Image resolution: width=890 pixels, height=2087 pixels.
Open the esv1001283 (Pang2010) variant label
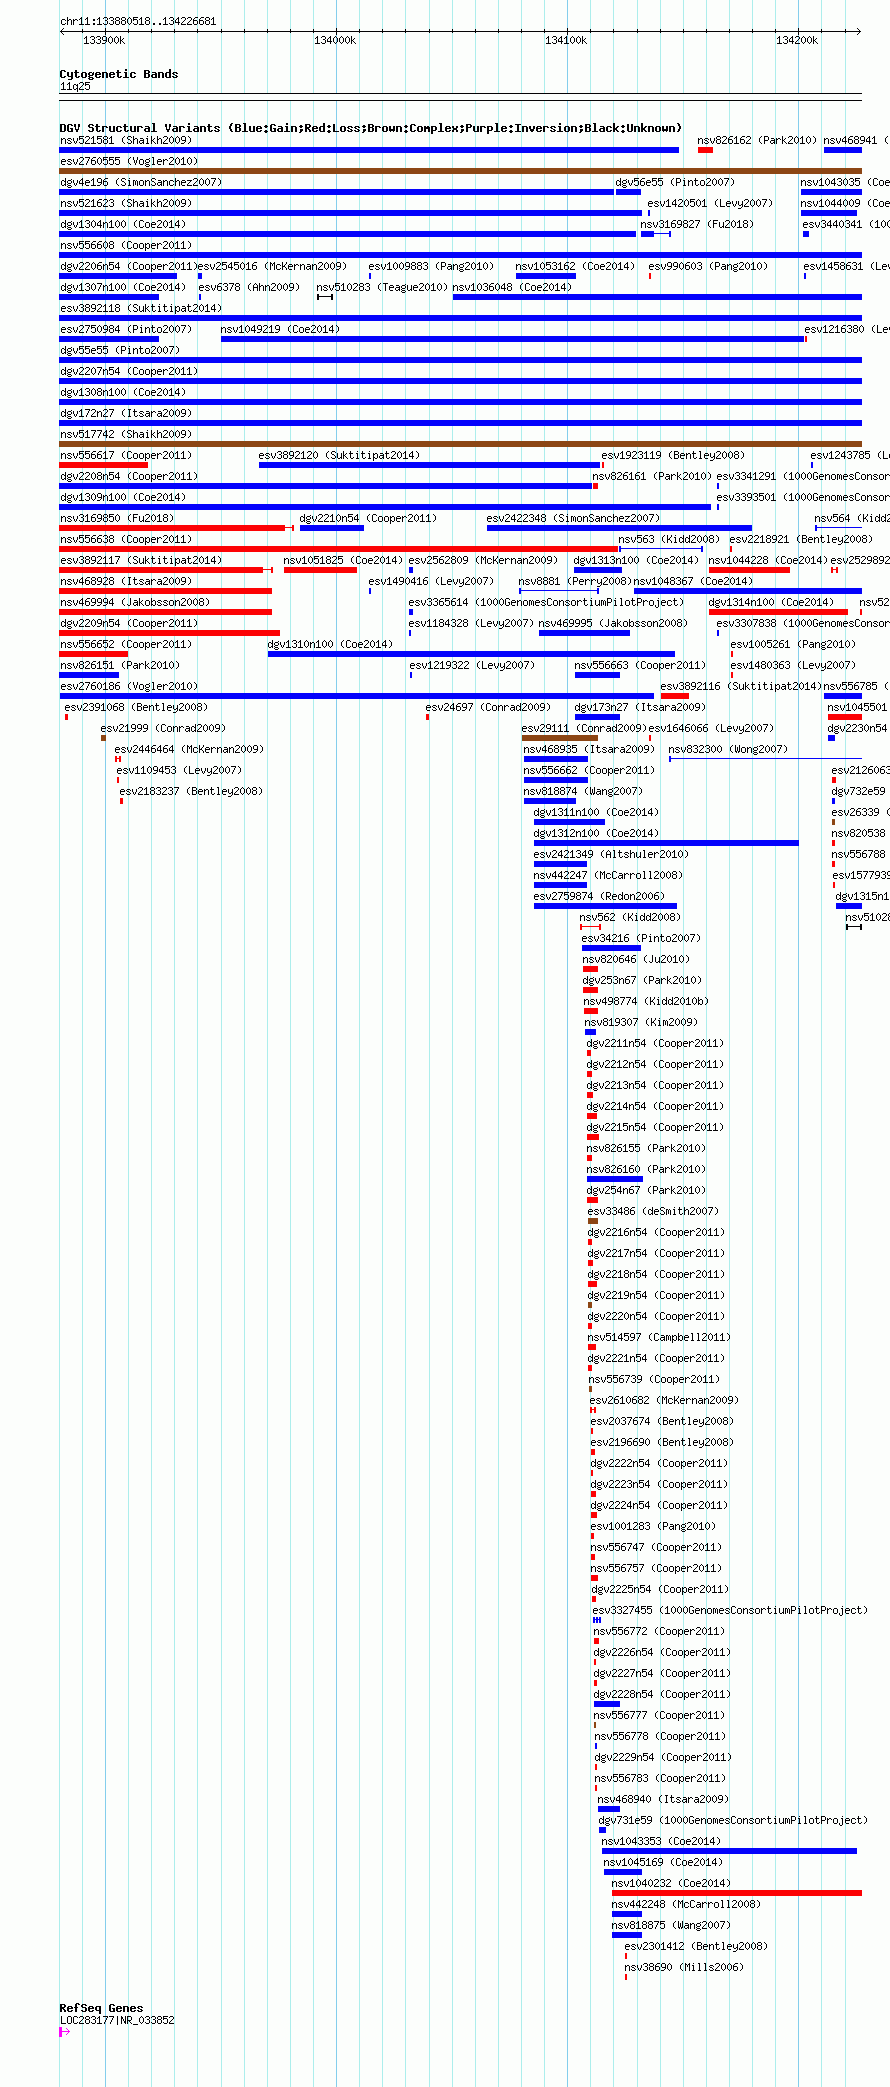coord(653,1527)
